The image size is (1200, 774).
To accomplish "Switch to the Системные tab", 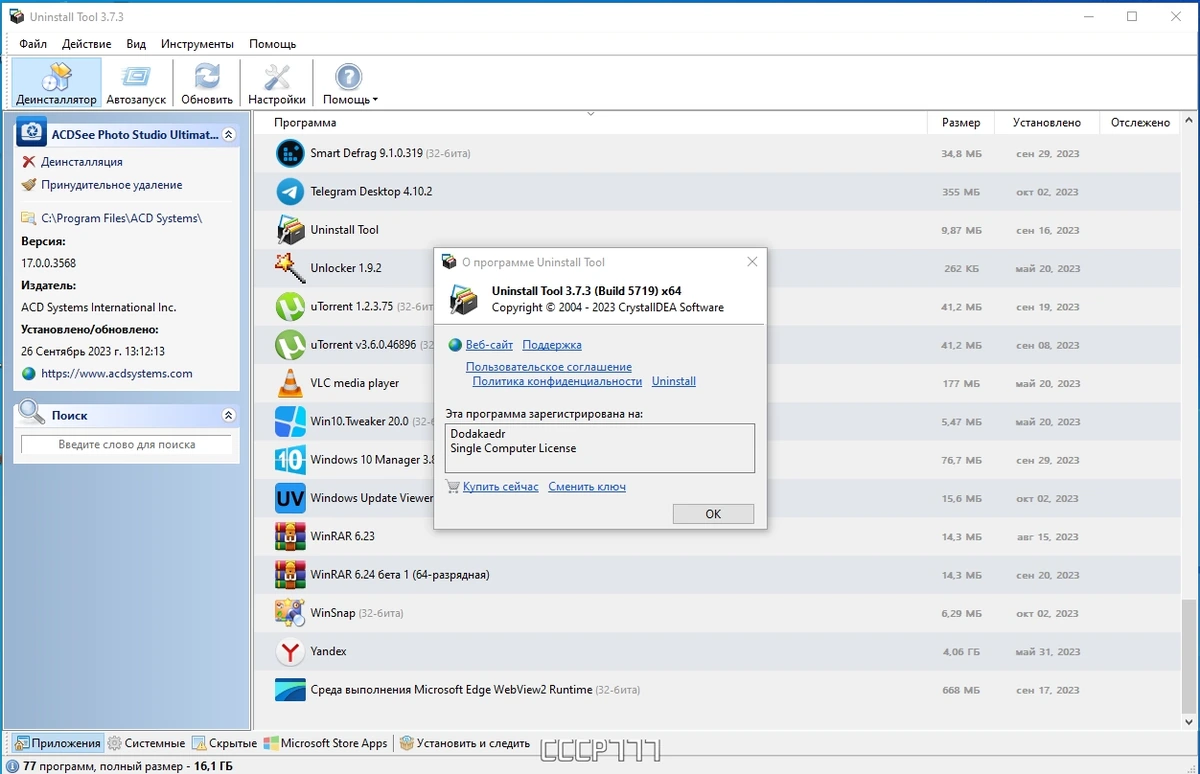I will coord(146,743).
